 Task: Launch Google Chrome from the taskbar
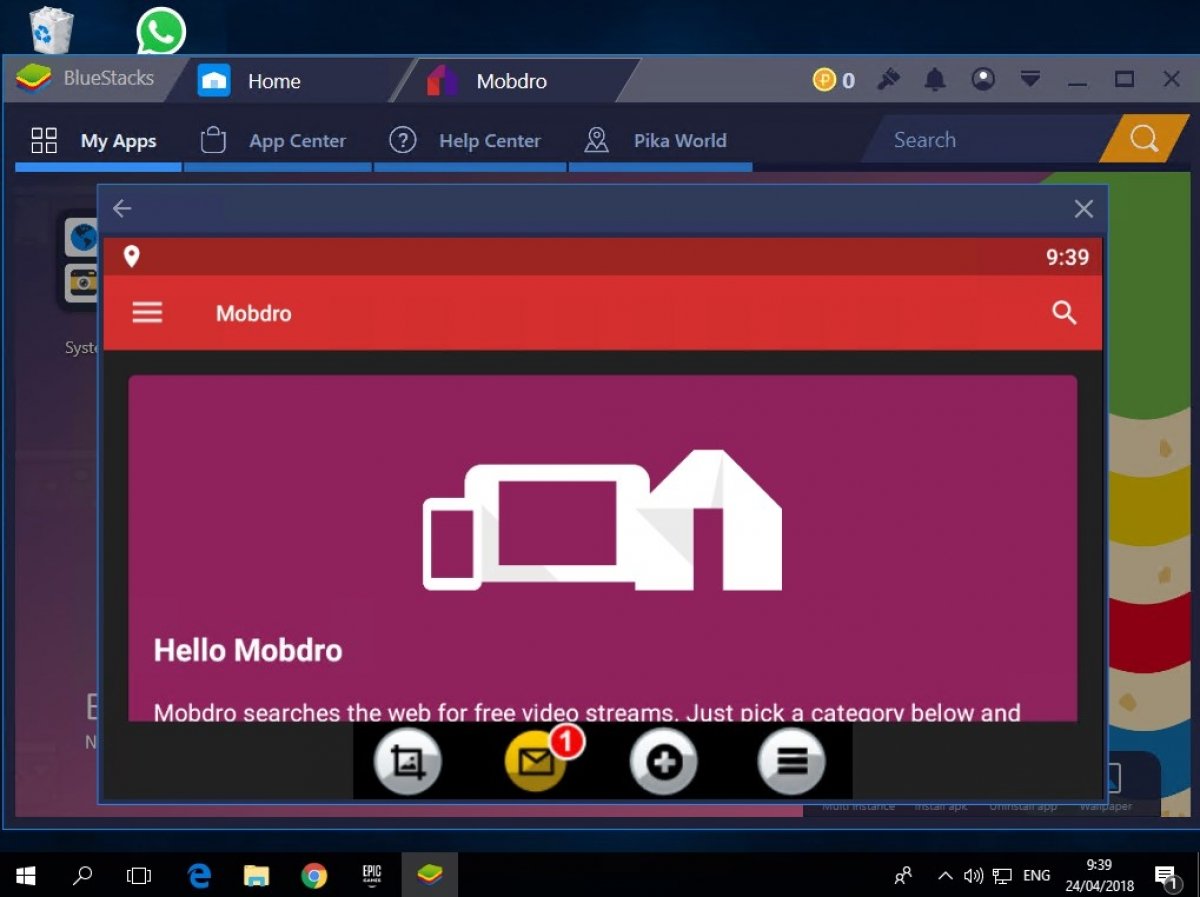(314, 876)
